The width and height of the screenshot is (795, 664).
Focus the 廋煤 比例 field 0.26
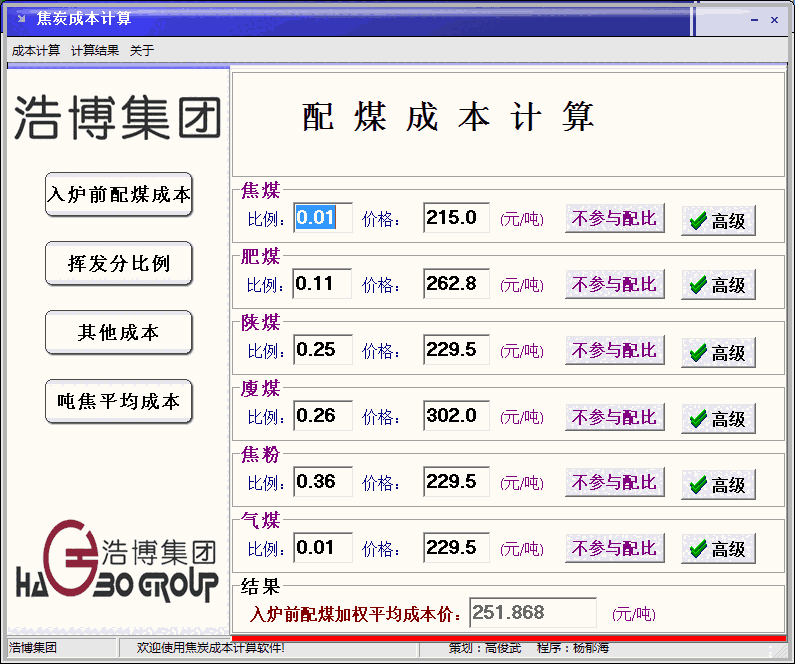(323, 416)
